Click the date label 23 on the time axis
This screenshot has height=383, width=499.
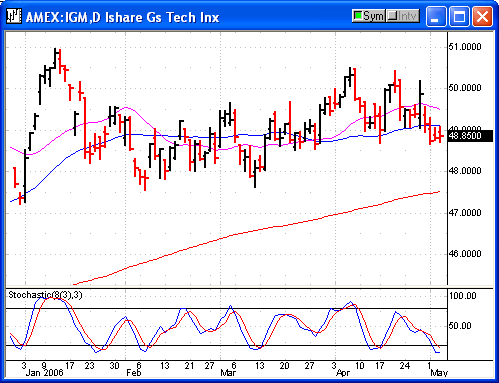click(x=89, y=366)
